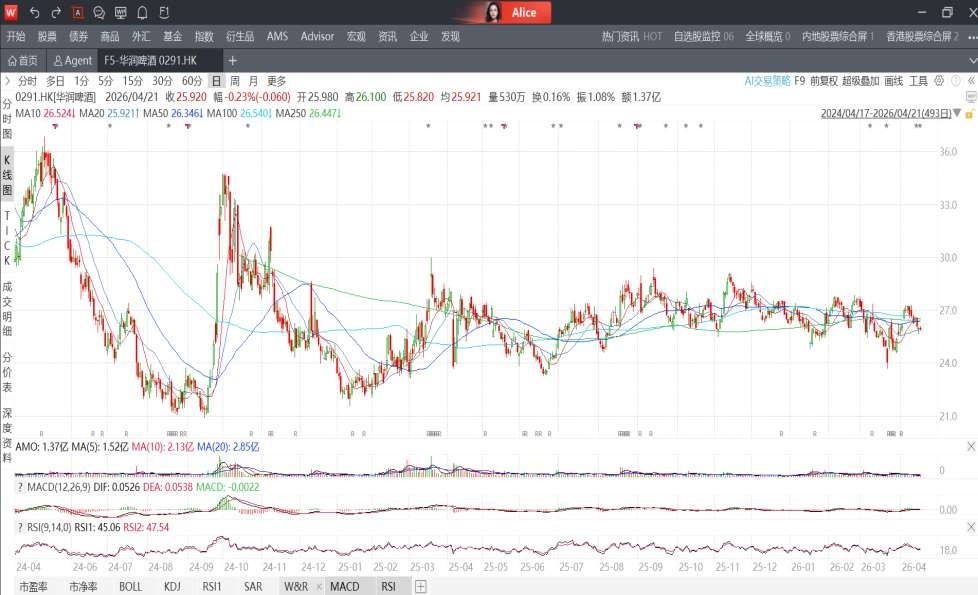Open new page tab with plus button
978x595 pixels.
[x=233, y=61]
